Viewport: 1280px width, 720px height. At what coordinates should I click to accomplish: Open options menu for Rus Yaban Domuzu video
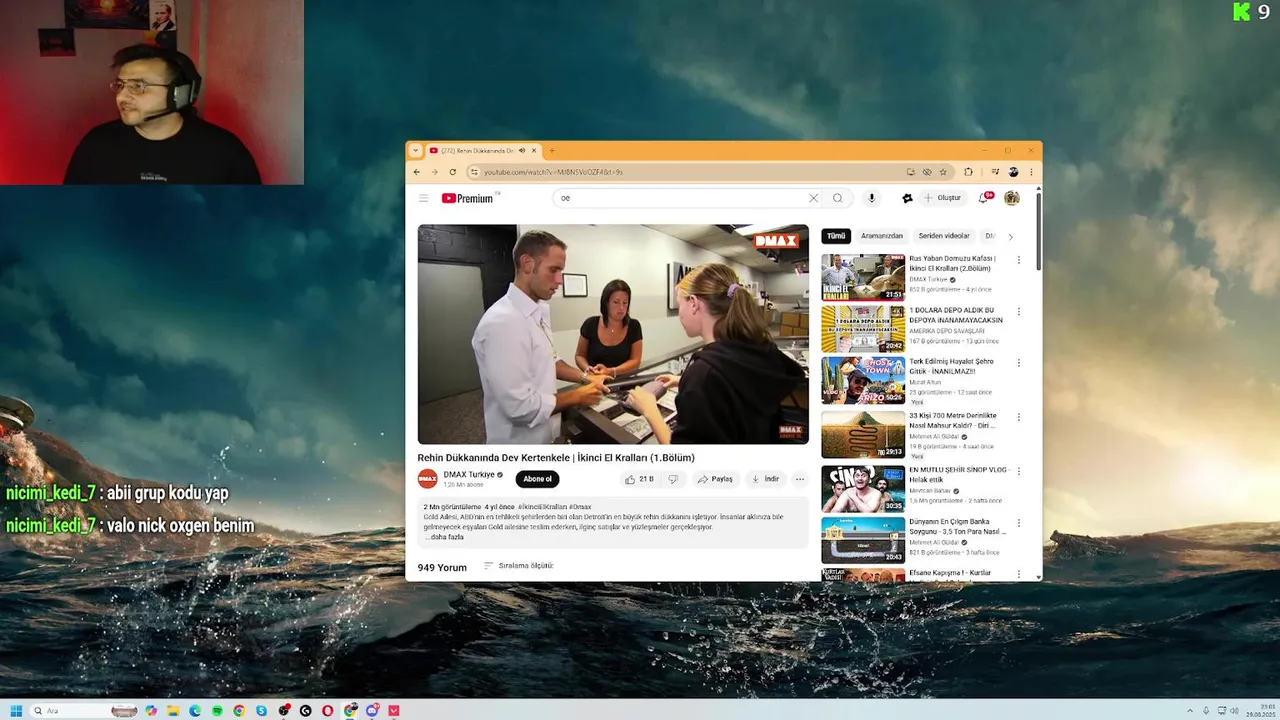[x=1019, y=260]
